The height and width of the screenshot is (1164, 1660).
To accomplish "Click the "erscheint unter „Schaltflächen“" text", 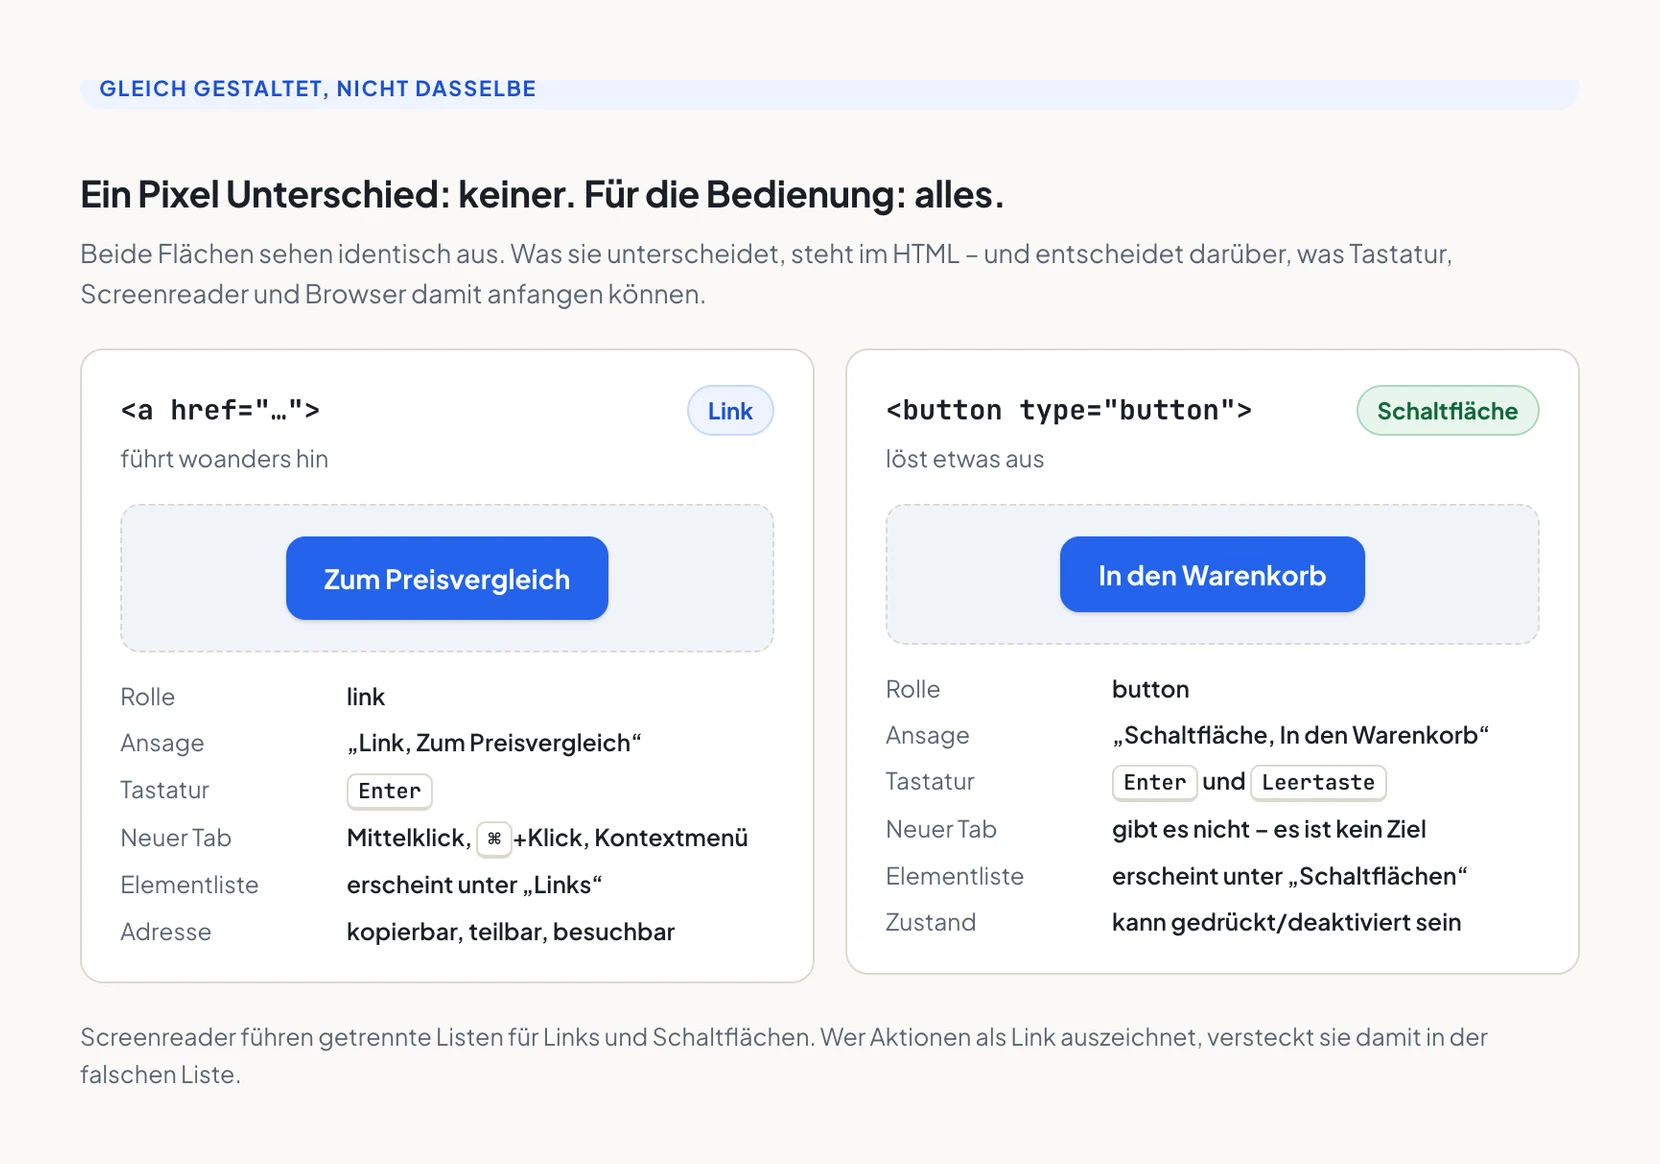I will tap(1289, 876).
